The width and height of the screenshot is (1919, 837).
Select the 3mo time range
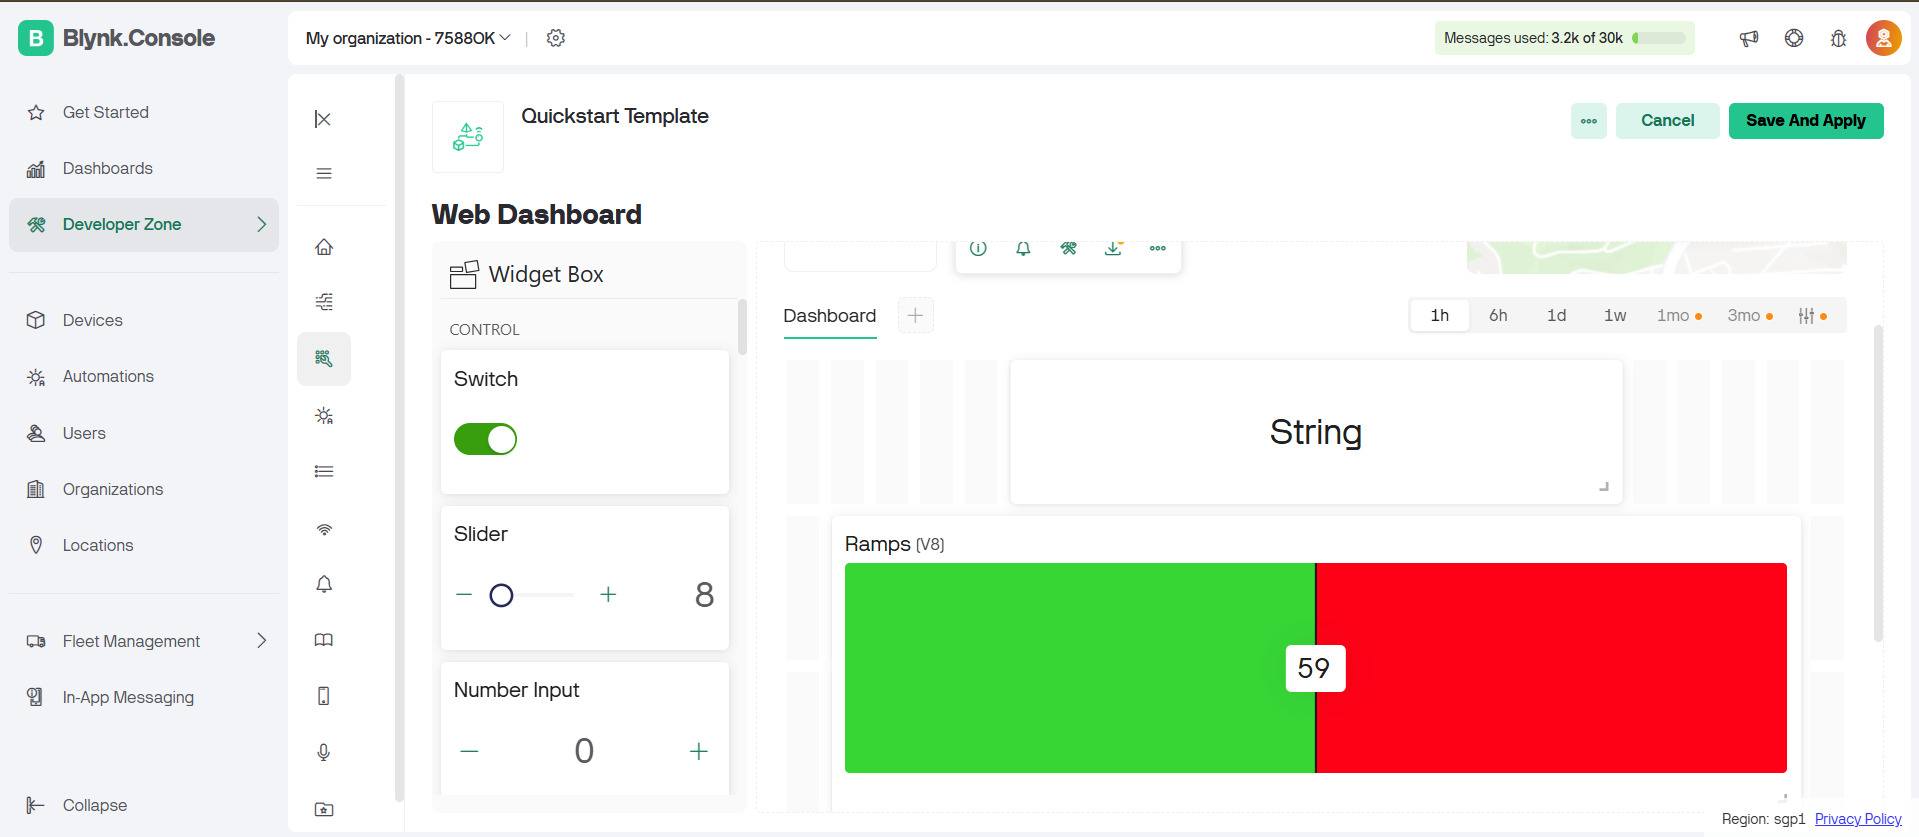point(1750,315)
